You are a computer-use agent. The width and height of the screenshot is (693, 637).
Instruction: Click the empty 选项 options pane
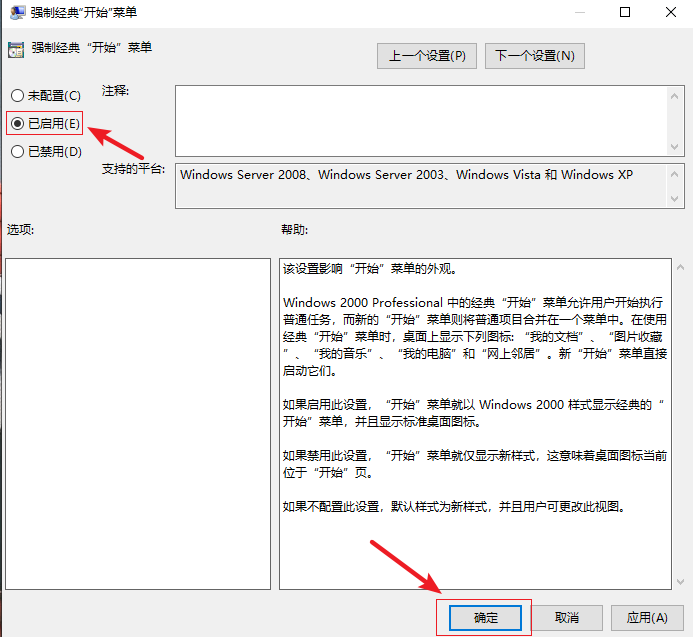(137, 423)
